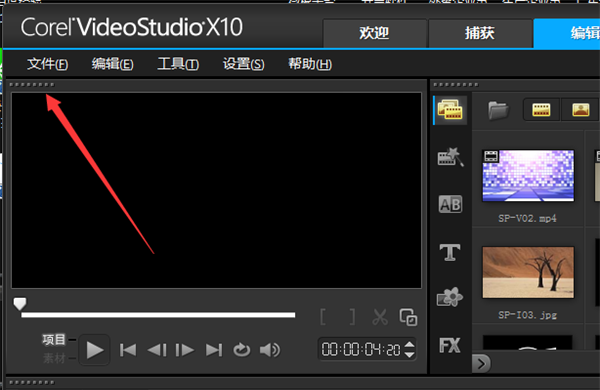Open the 帮助(H) menu

(x=310, y=64)
